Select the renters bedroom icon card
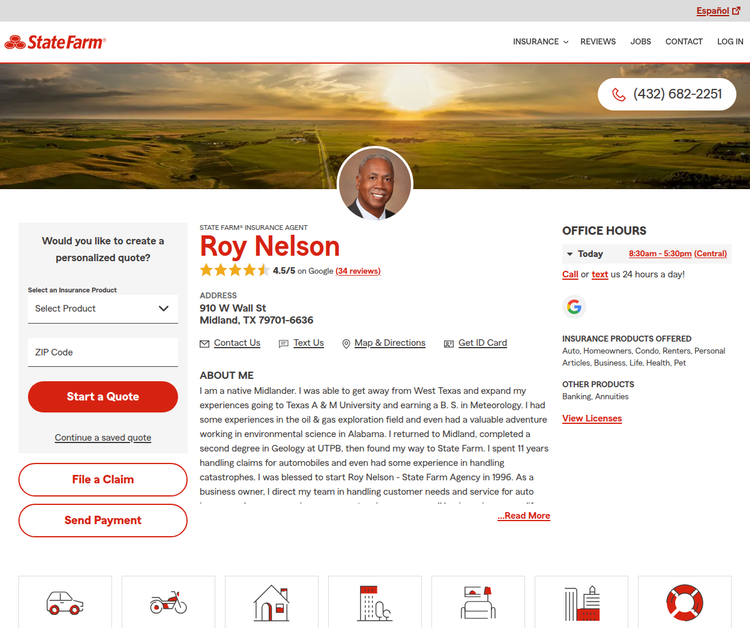Screen dimensions: 750x628 click(478, 602)
